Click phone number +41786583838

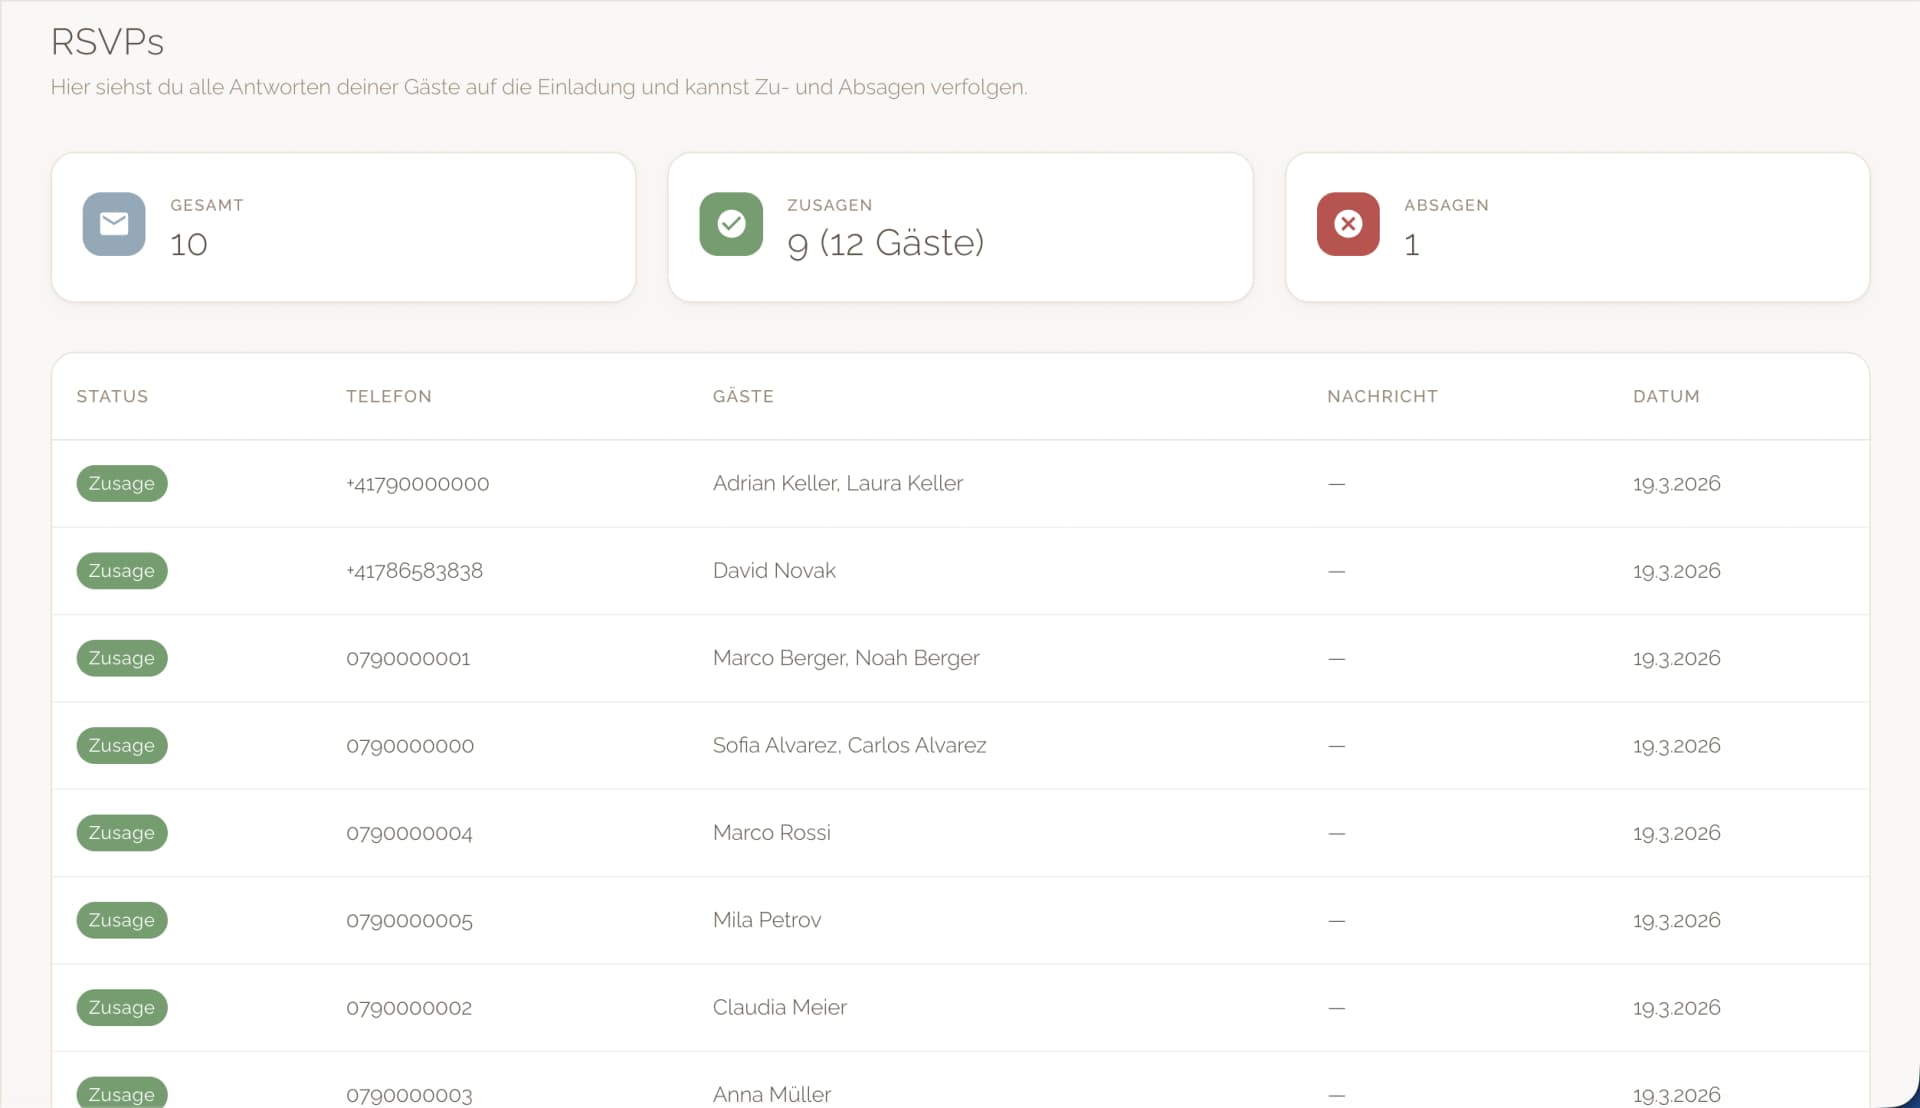pyautogui.click(x=414, y=571)
